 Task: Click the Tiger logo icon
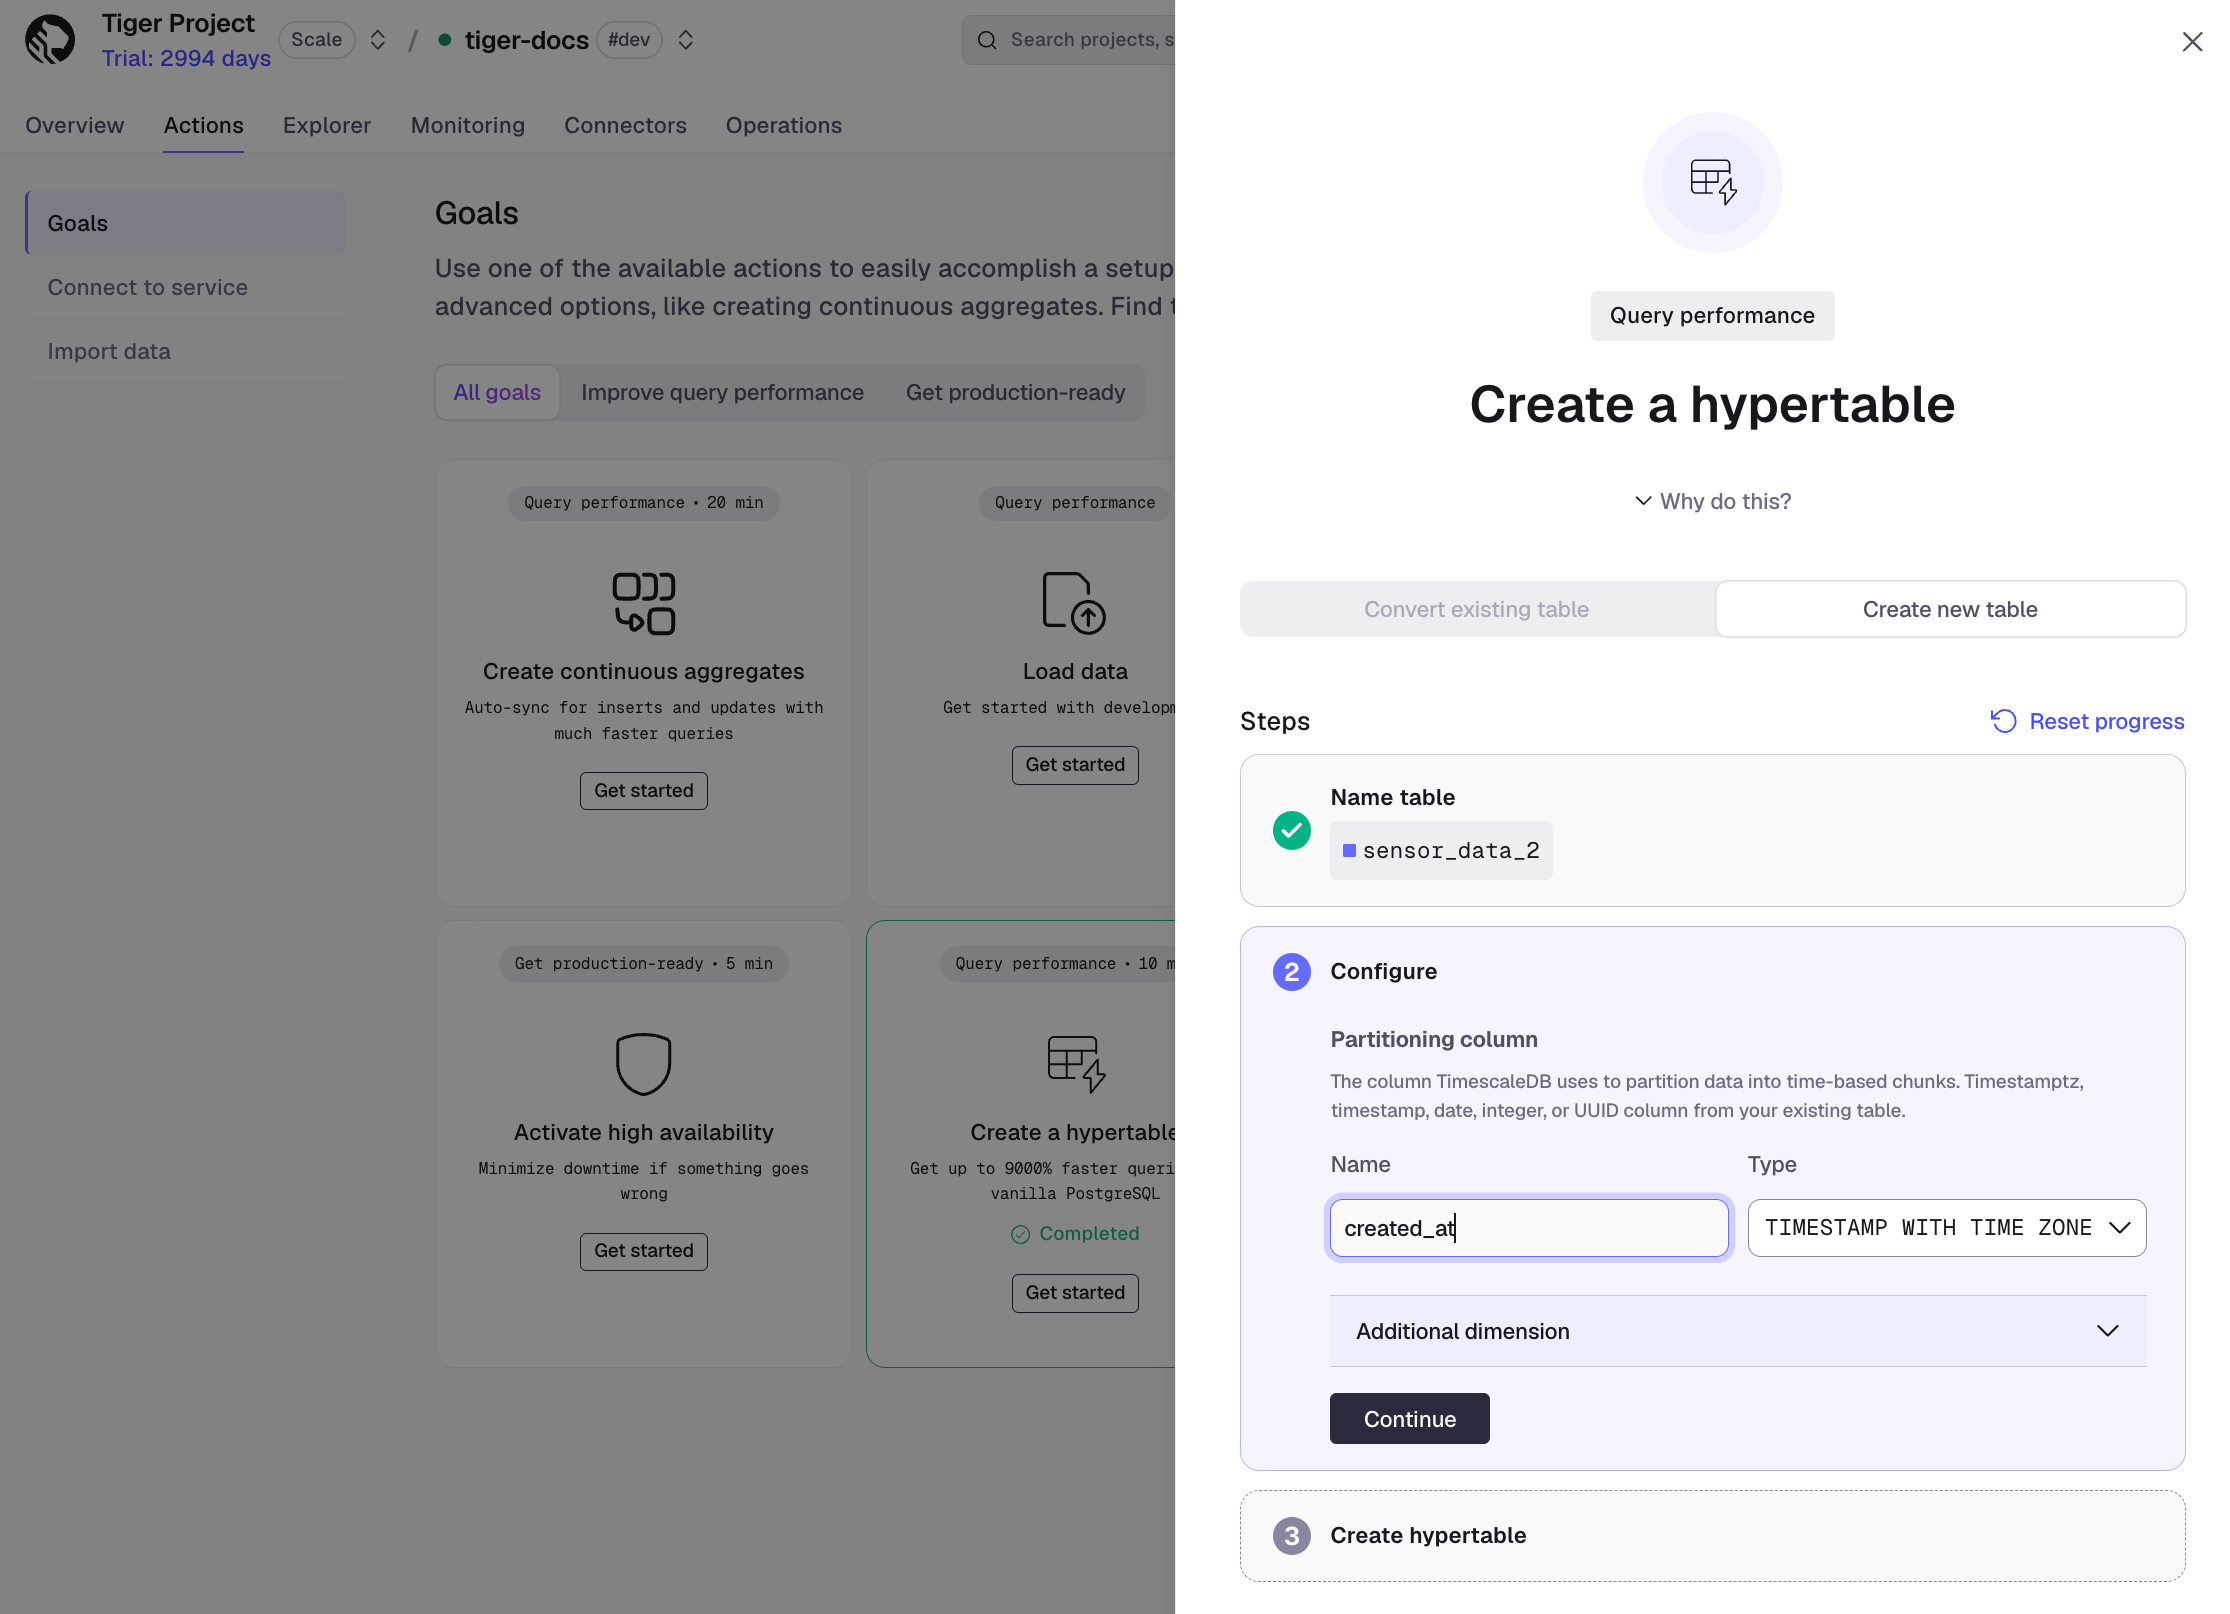pyautogui.click(x=50, y=40)
